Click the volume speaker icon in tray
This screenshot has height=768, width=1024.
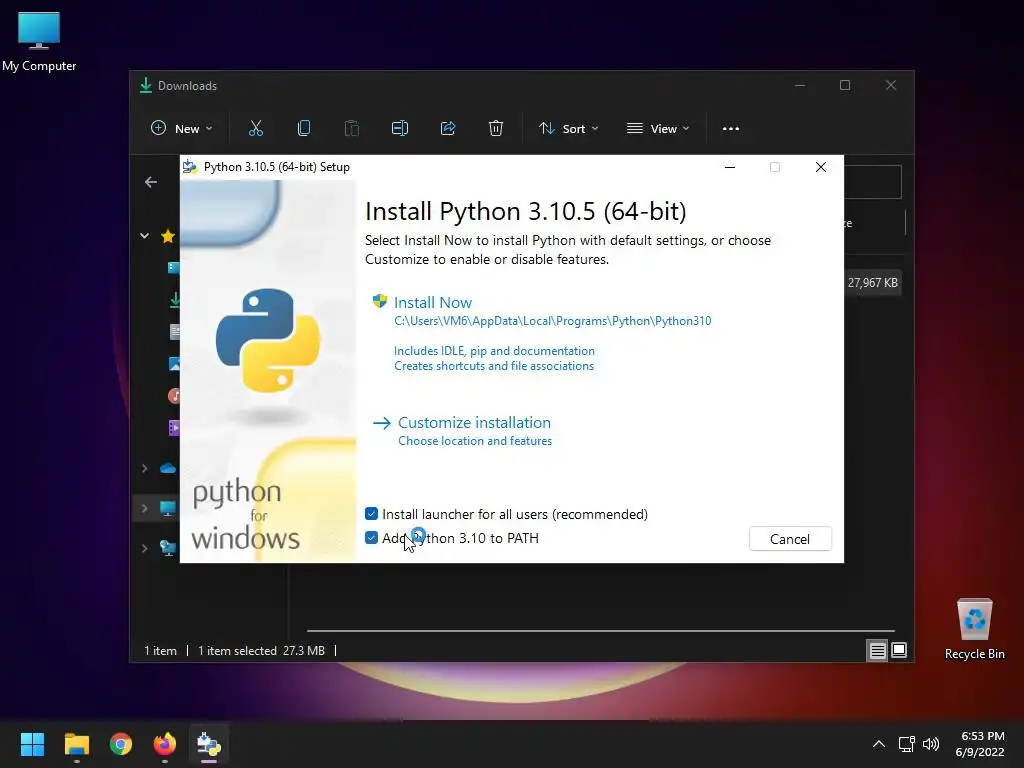click(x=931, y=744)
